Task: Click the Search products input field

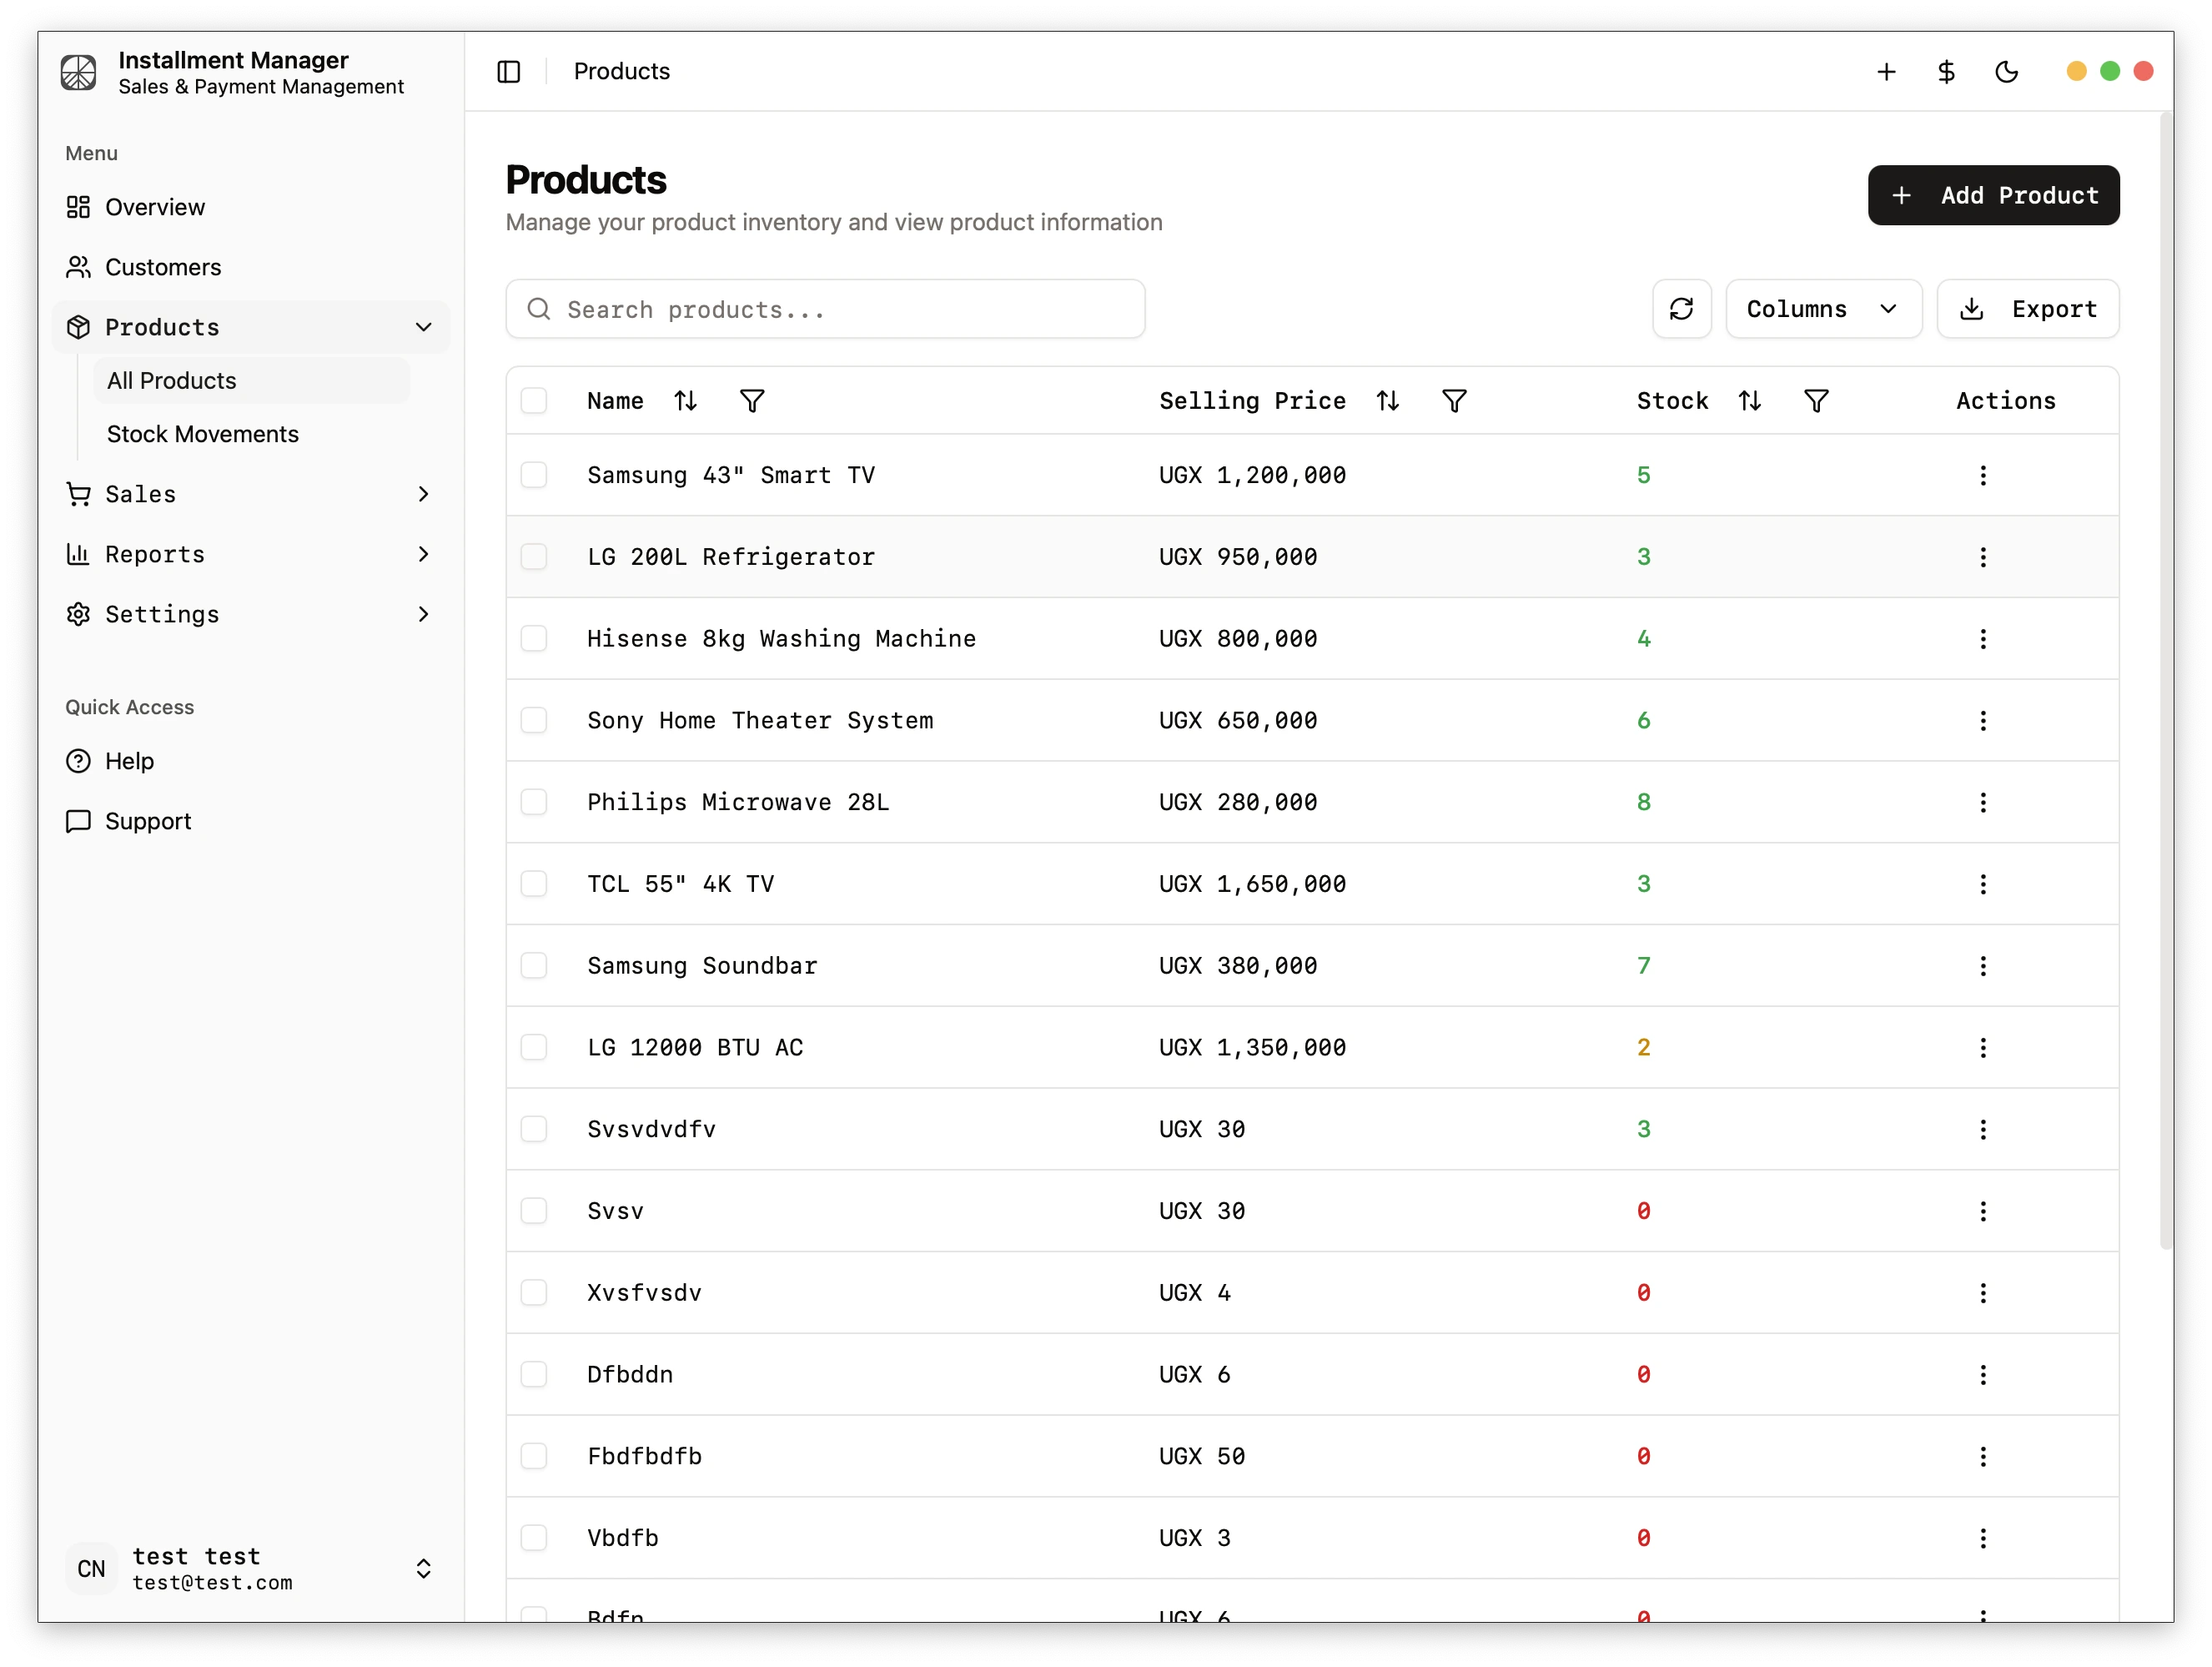Action: 825,309
